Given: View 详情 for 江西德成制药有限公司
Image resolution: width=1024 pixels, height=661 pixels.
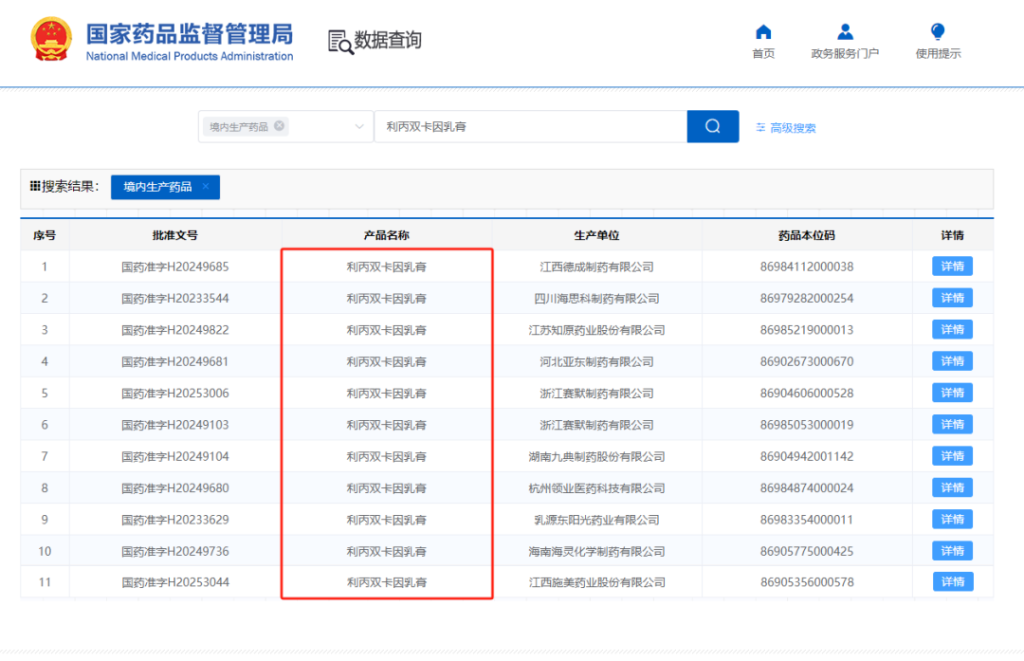Looking at the screenshot, I should [x=952, y=266].
